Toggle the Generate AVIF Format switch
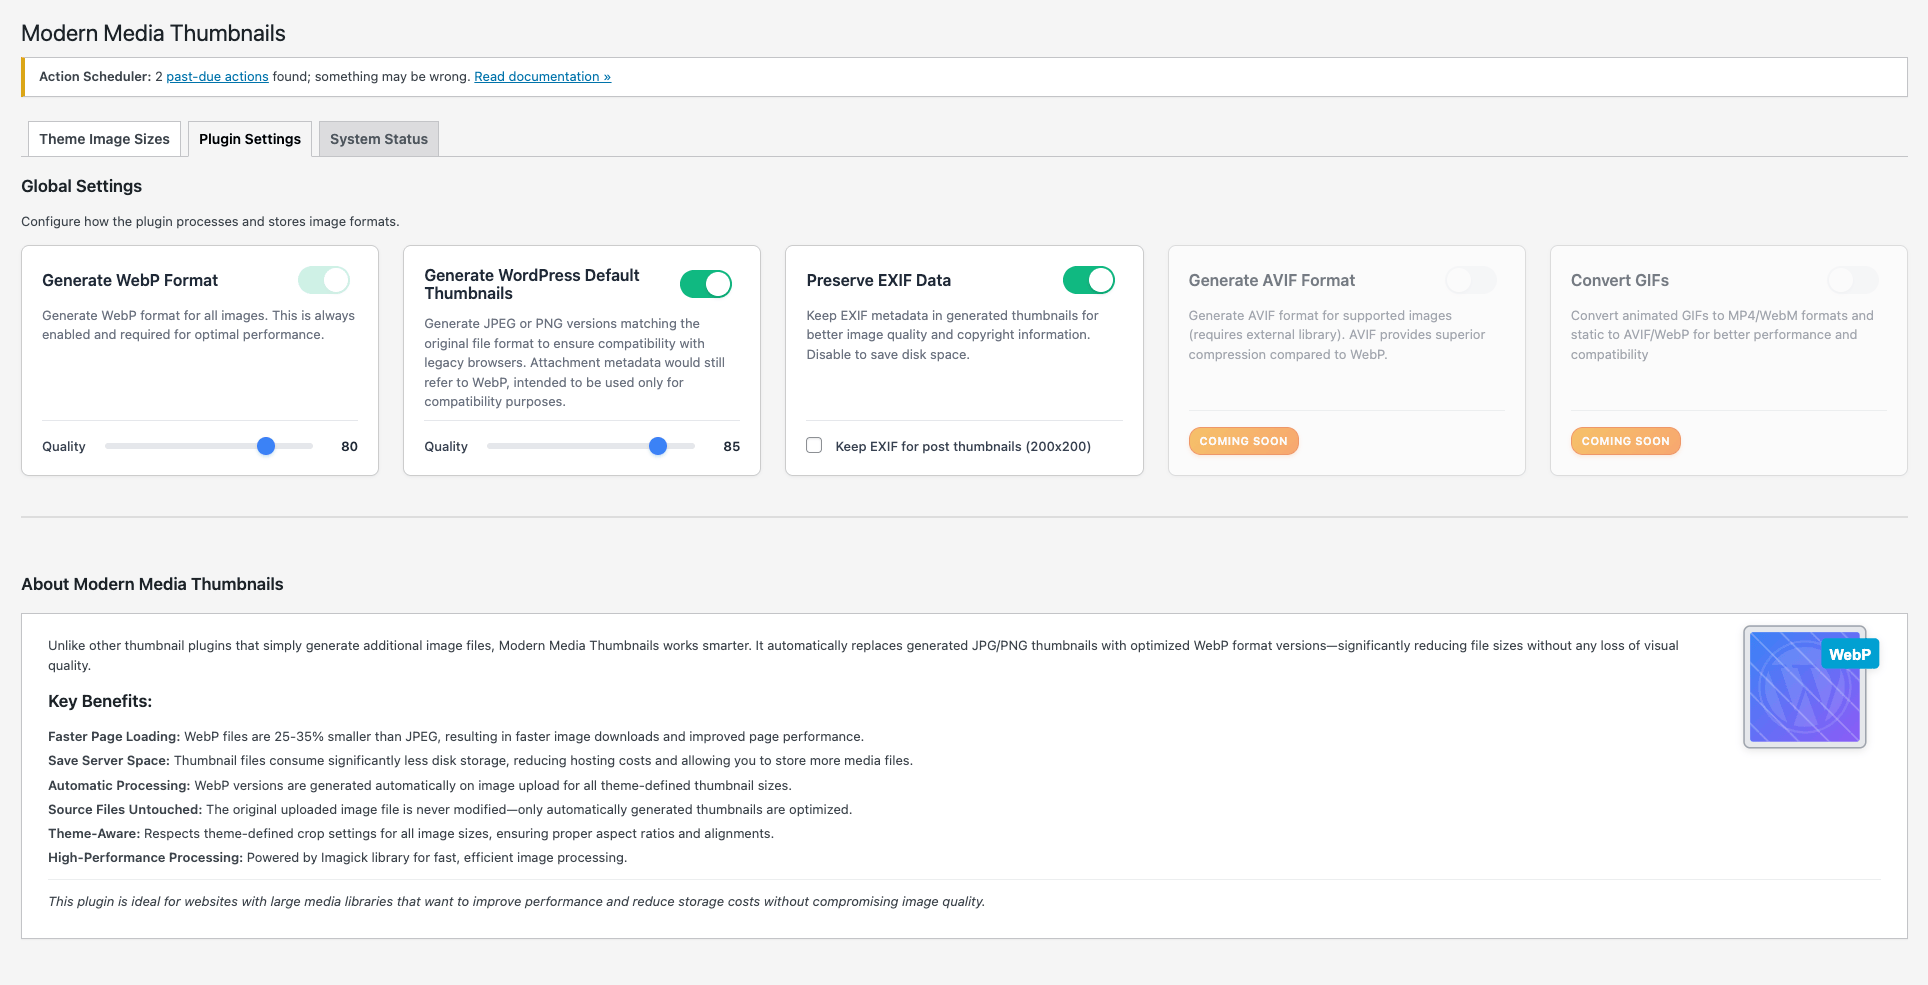1928x985 pixels. (1470, 280)
